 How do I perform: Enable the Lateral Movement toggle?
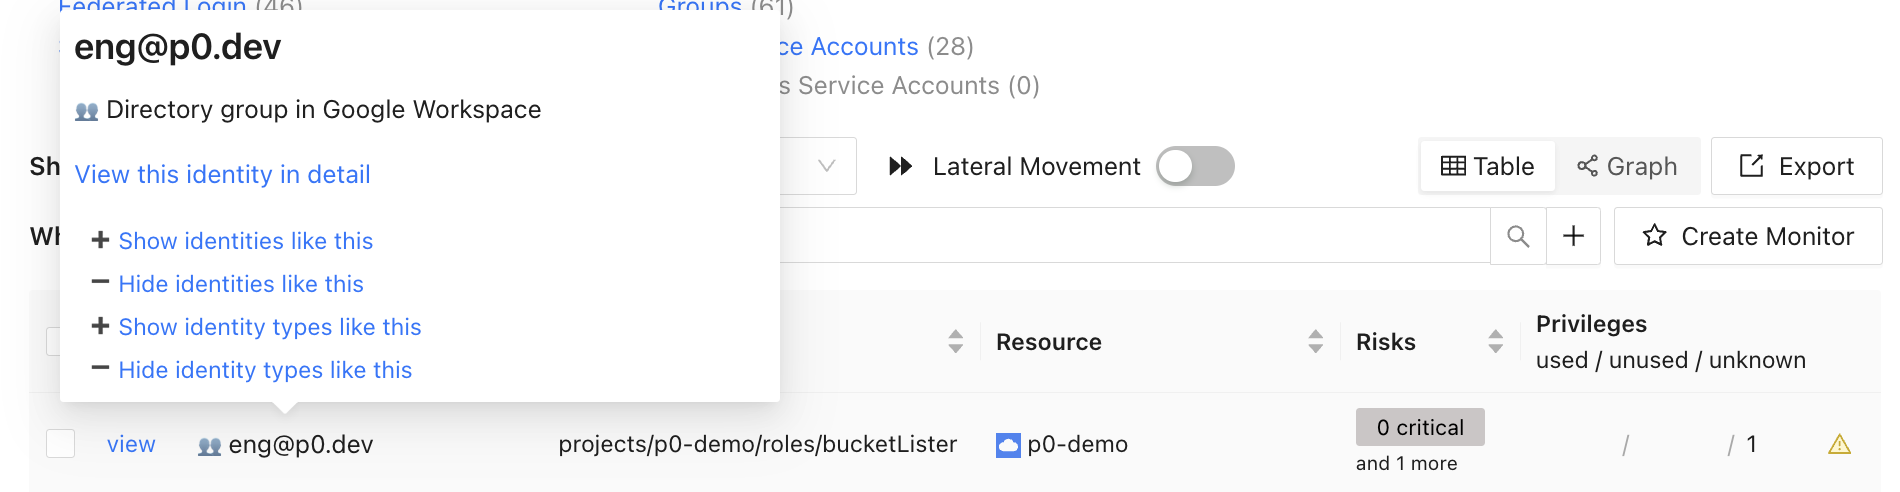click(x=1195, y=166)
